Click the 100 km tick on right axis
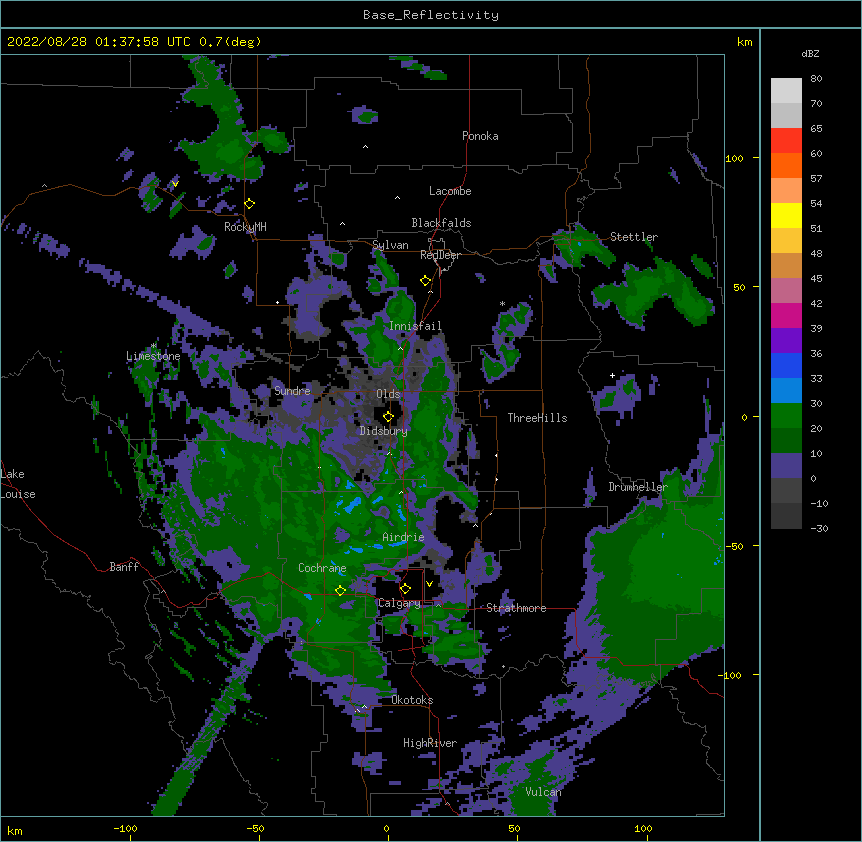The width and height of the screenshot is (862, 842). [x=734, y=158]
